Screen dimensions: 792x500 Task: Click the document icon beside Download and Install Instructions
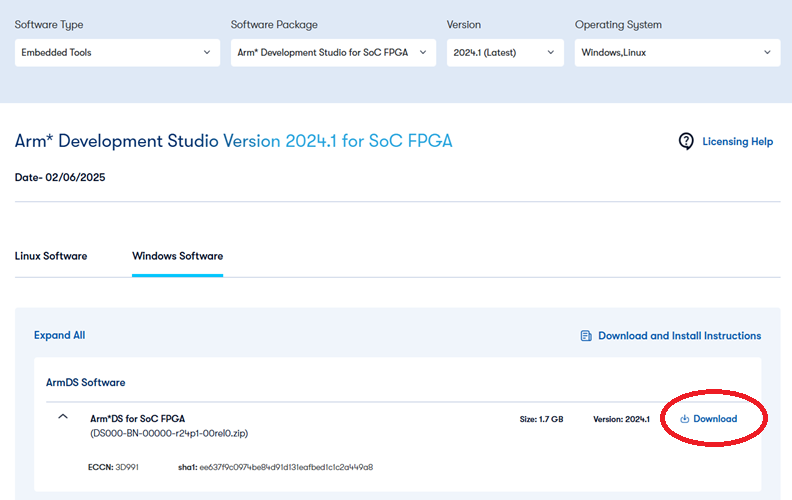coord(586,336)
